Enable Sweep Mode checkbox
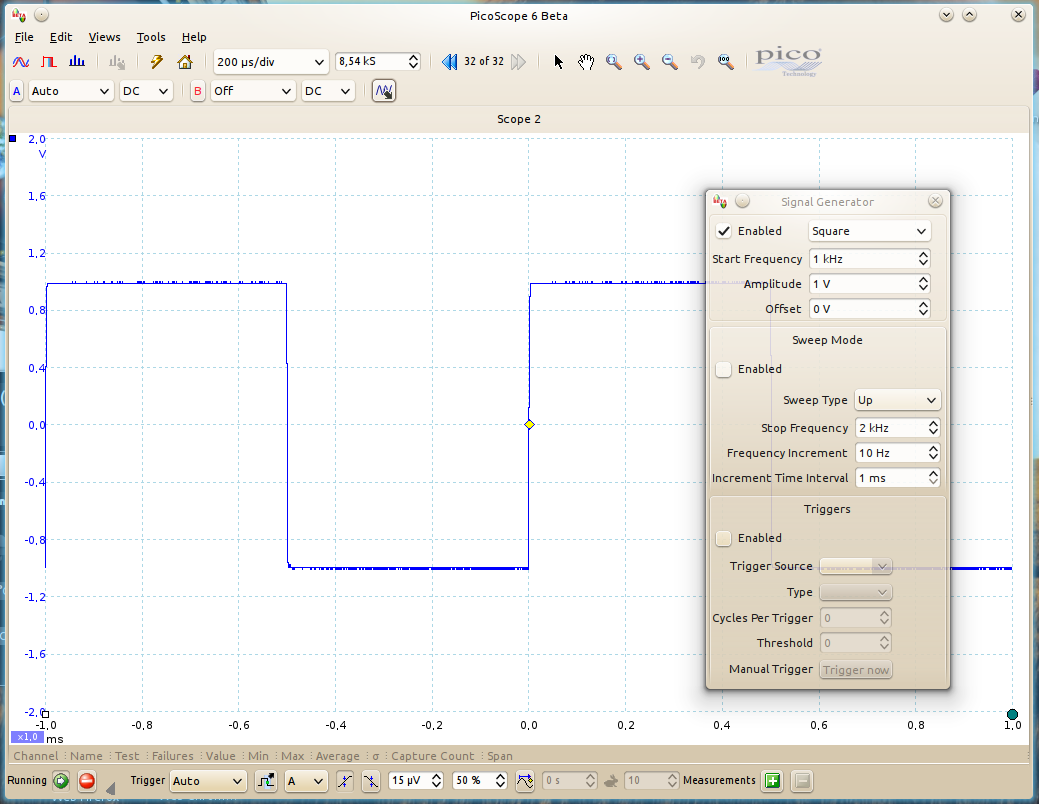Image resolution: width=1039 pixels, height=804 pixels. point(724,369)
